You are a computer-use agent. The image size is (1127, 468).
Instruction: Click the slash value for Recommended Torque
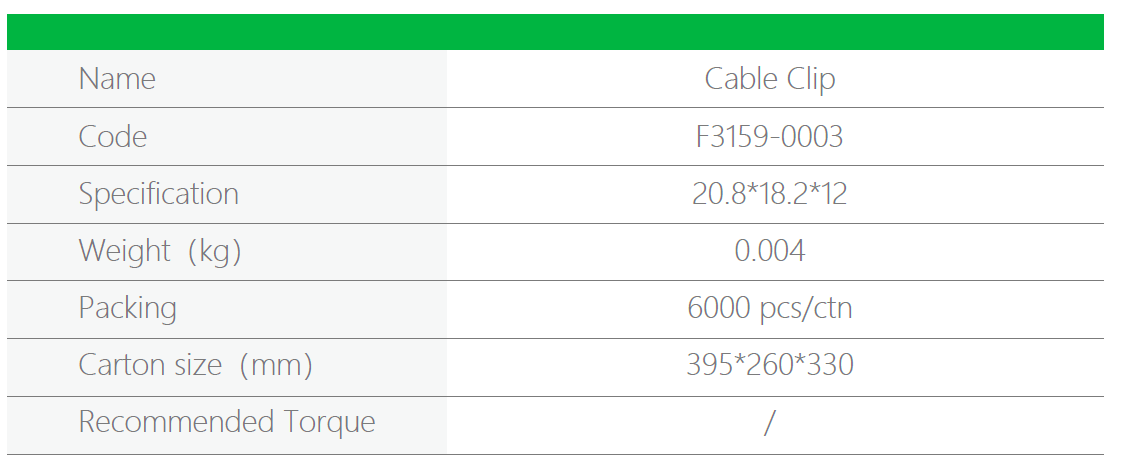tap(769, 423)
